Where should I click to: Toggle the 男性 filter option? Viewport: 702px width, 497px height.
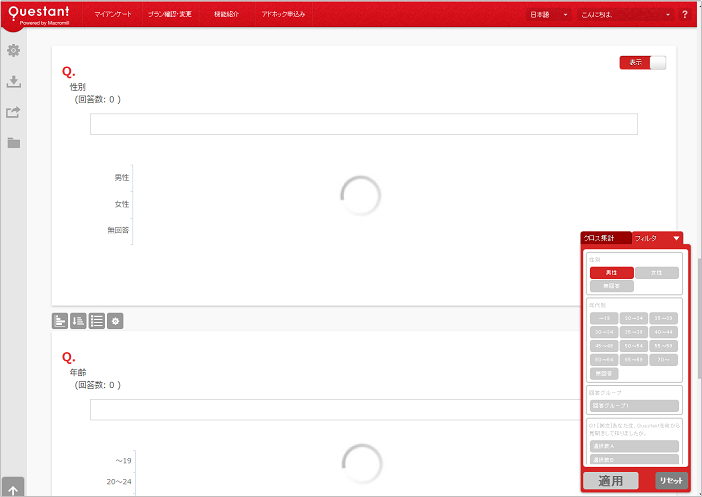tap(611, 272)
